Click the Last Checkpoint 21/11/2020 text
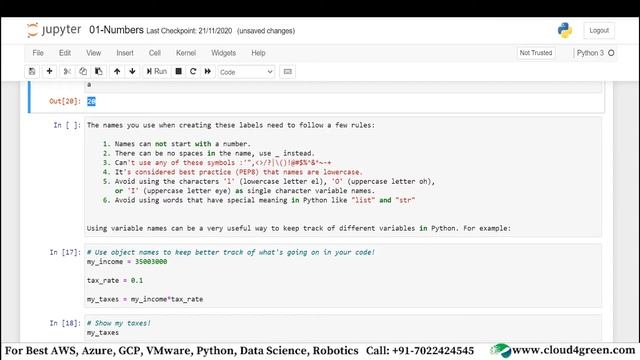640x360 pixels. point(189,31)
